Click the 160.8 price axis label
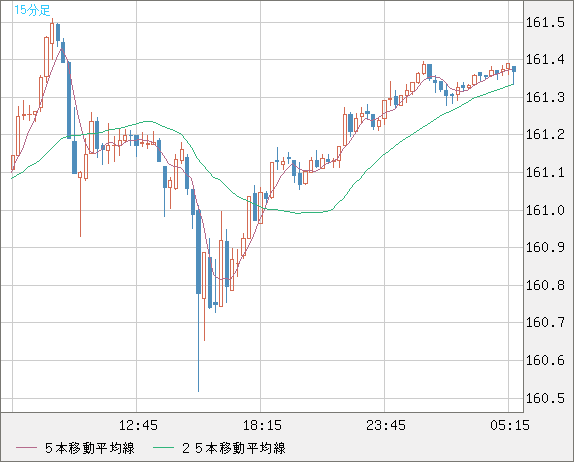This screenshot has height=462, width=574. 545,285
